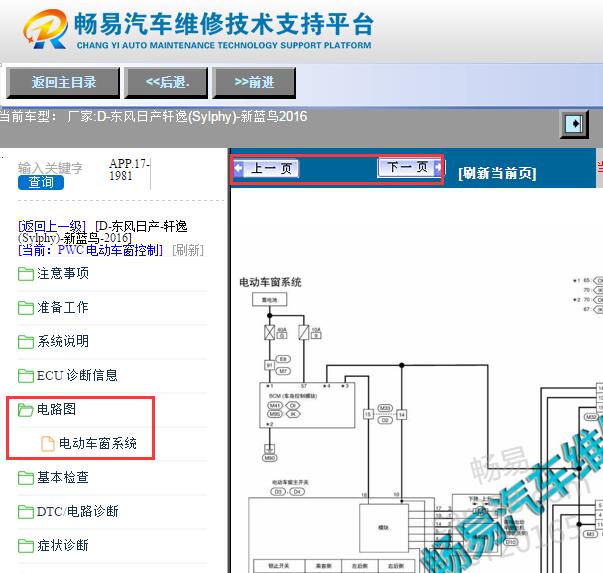603x573 pixels.
Task: Click the [当前：PWC 电动车窗控制] link
Action: (91, 250)
